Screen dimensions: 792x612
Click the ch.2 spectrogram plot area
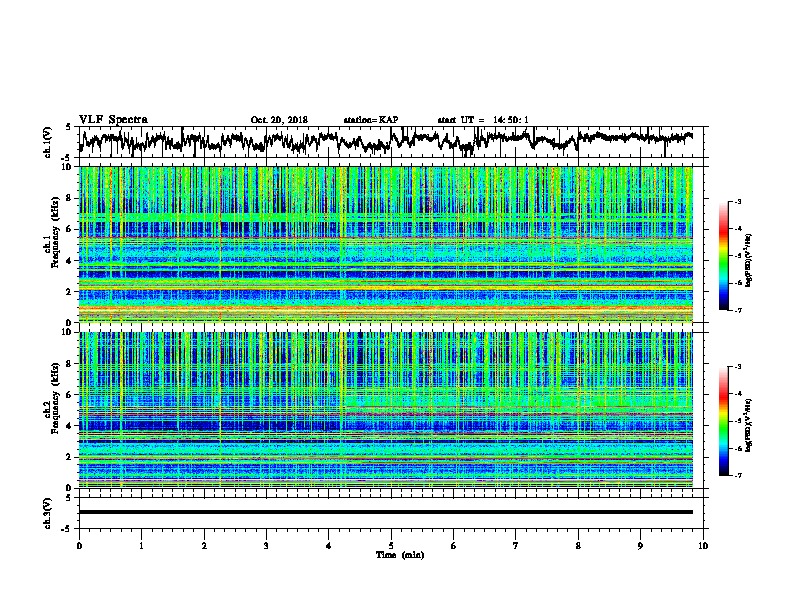click(386, 410)
